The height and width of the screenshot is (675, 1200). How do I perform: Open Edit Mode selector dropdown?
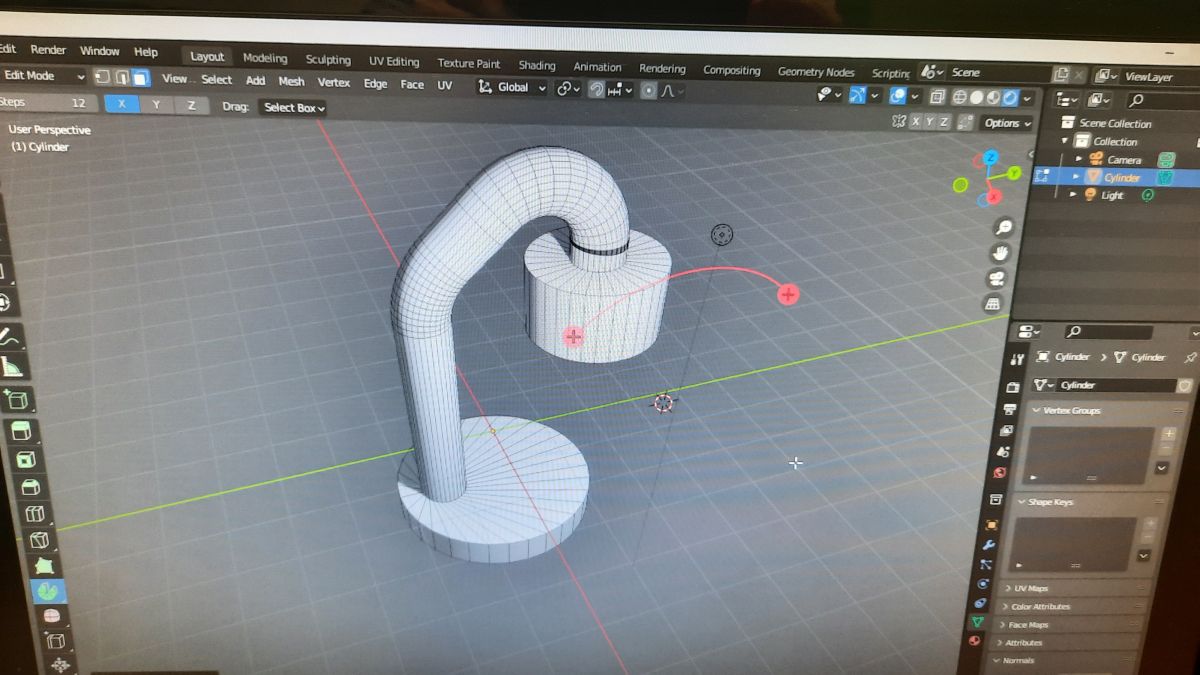coord(42,76)
